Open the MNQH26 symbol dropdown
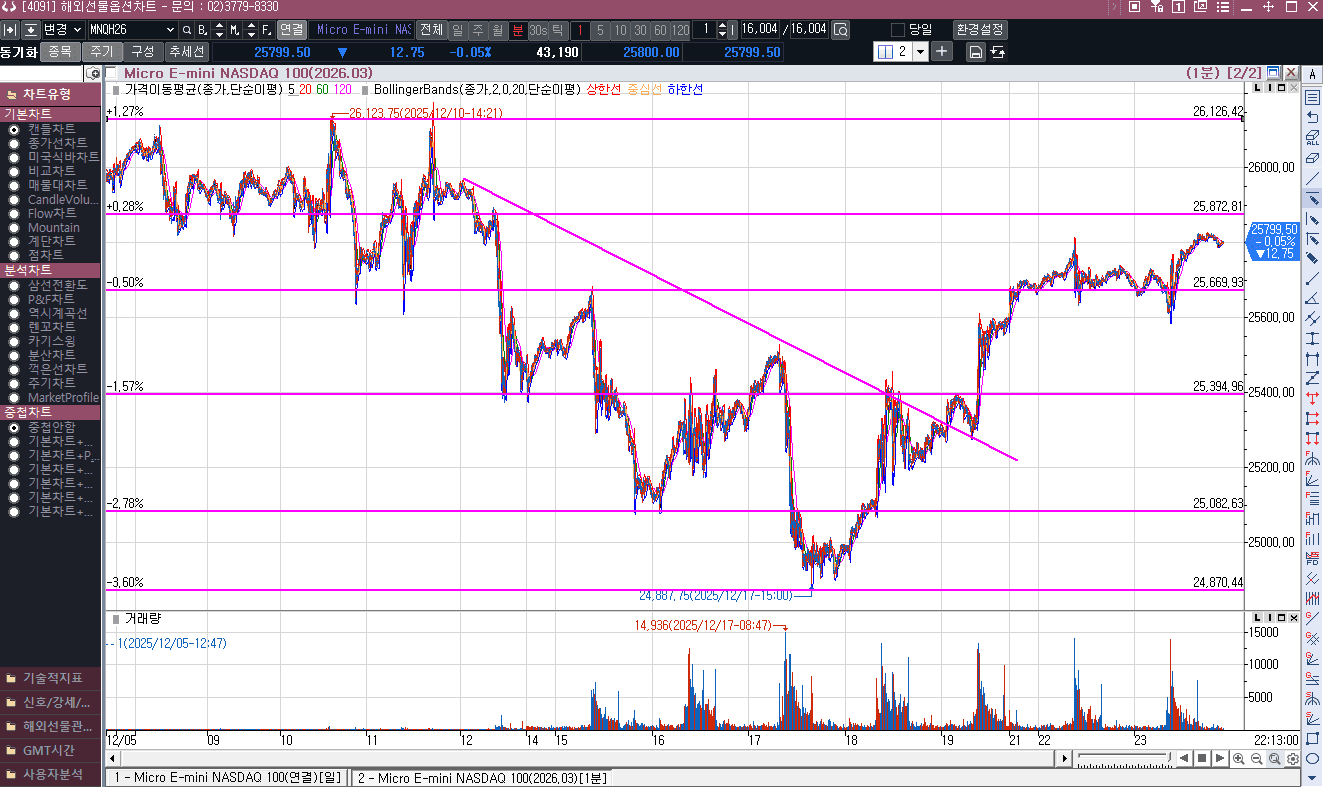Viewport: 1323px width, 787px height. point(170,30)
